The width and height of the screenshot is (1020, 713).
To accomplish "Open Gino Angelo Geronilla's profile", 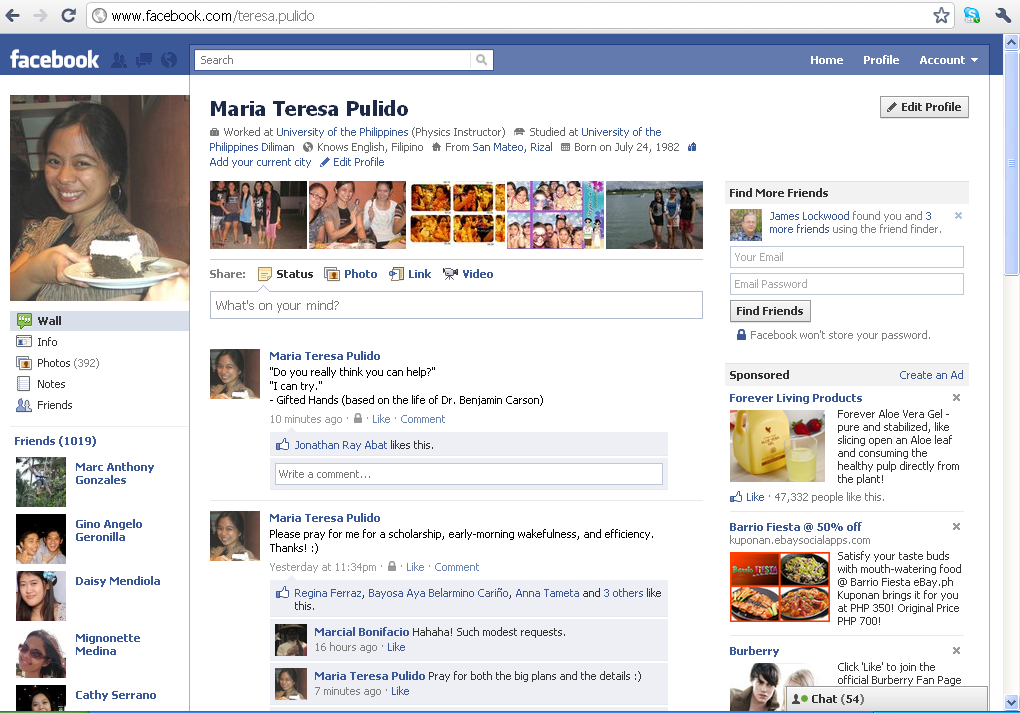I will [x=109, y=530].
